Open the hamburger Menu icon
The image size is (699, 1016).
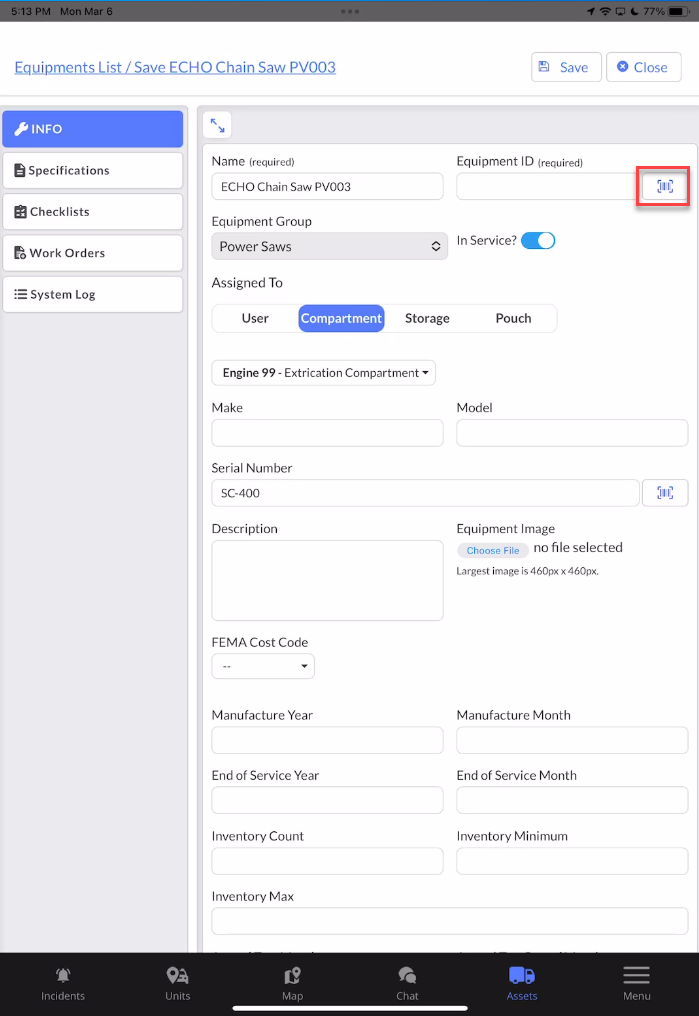[x=636, y=976]
